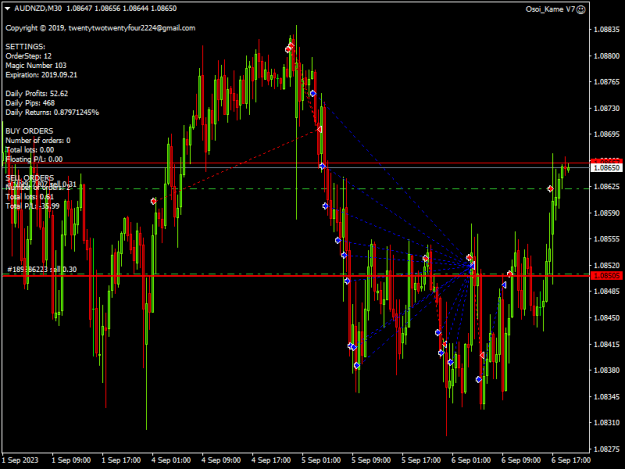625x469 pixels.
Task: Click the Magic Number 103 text
Action: pyautogui.click(x=36, y=65)
